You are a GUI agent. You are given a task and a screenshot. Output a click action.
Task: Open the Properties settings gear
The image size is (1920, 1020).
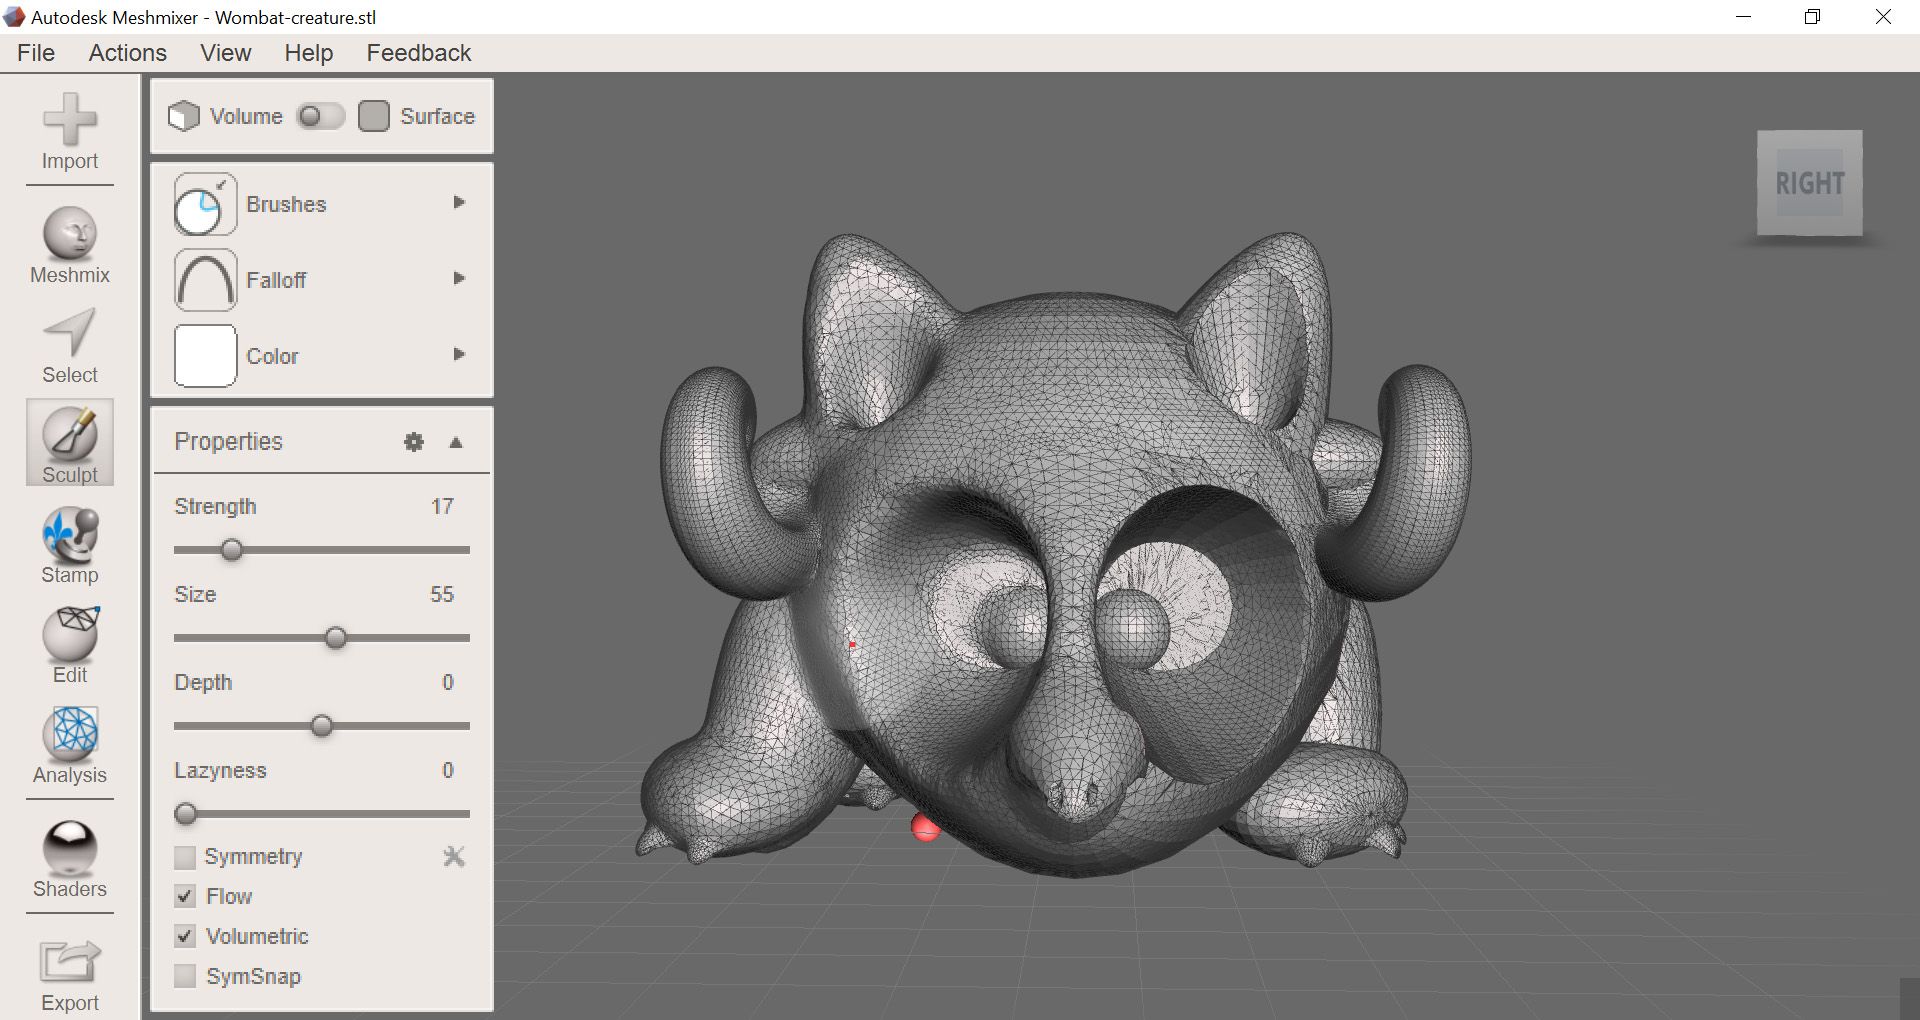[413, 441]
